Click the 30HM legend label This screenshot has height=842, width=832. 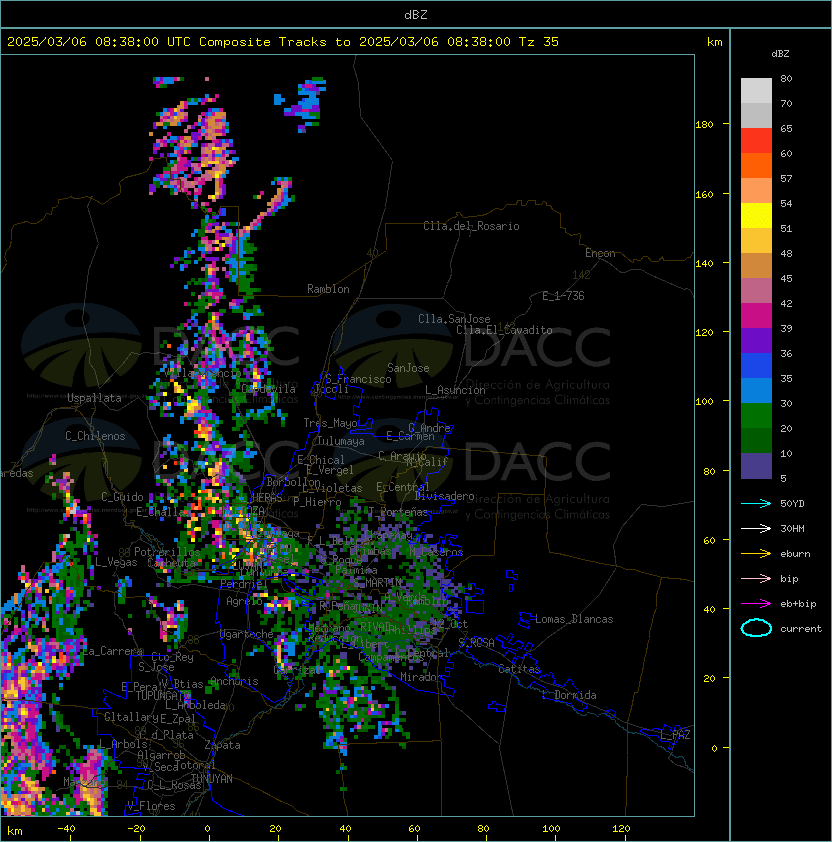click(792, 528)
